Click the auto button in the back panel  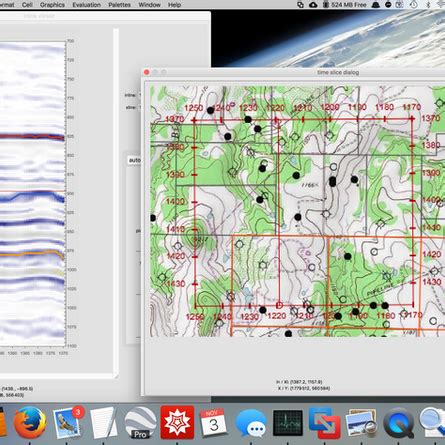(x=134, y=160)
